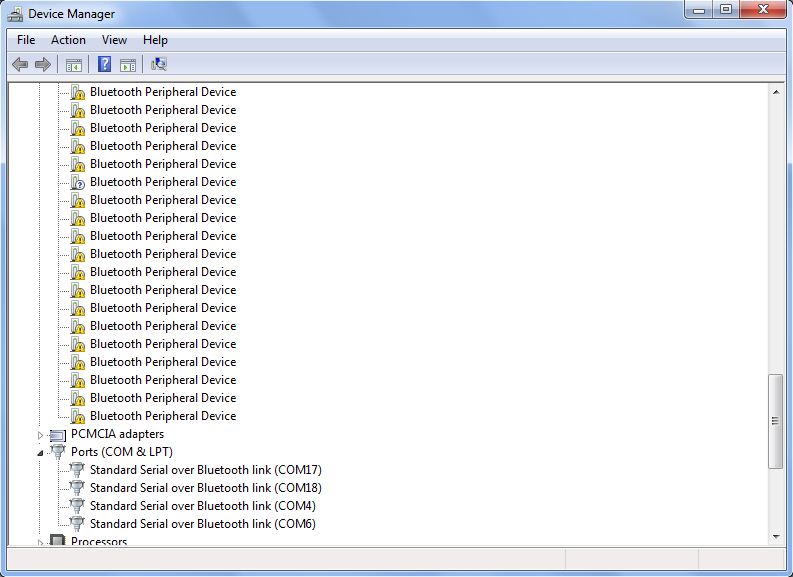Open Help via the blue question-mark toolbar icon

tap(104, 64)
